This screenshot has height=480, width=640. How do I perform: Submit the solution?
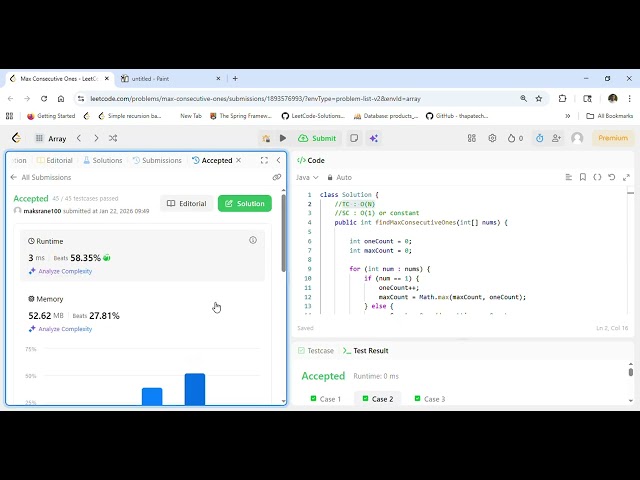pos(317,138)
